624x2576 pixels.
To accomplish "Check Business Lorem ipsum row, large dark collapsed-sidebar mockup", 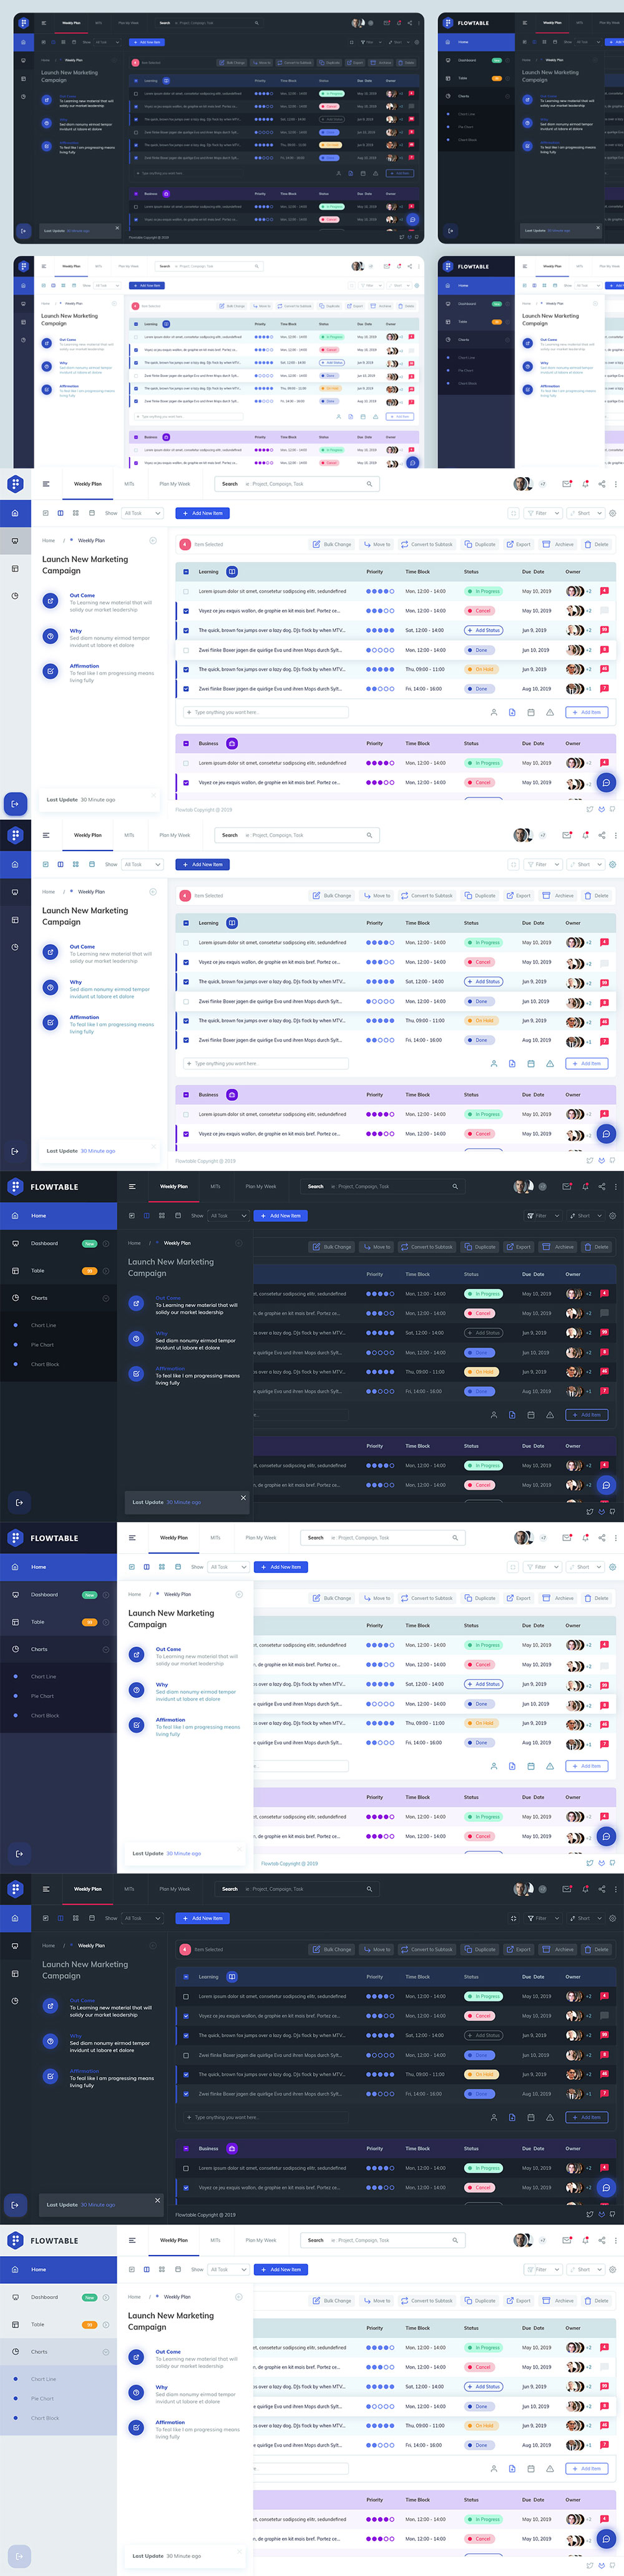I will tap(186, 2168).
